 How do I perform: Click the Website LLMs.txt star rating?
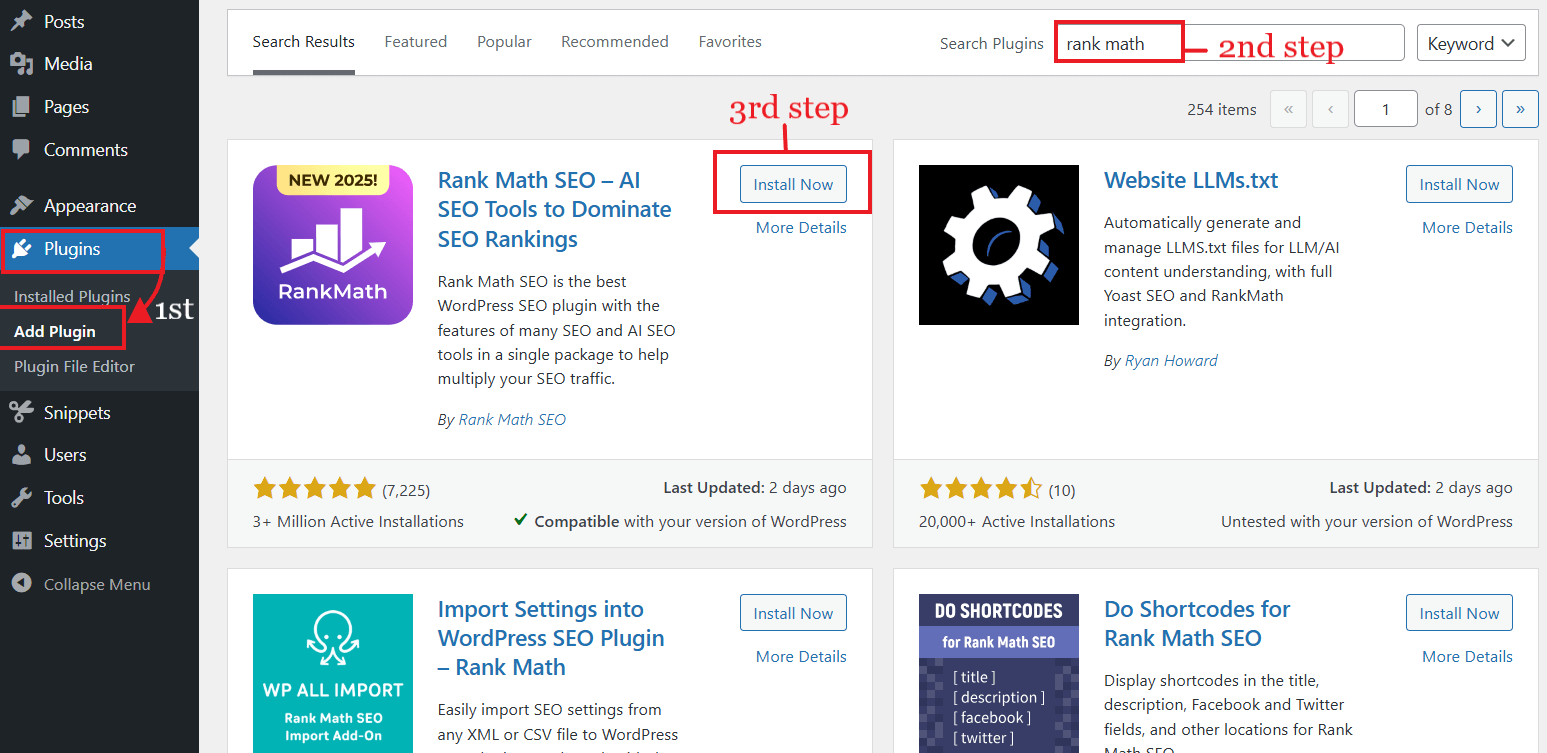pyautogui.click(x=981, y=489)
